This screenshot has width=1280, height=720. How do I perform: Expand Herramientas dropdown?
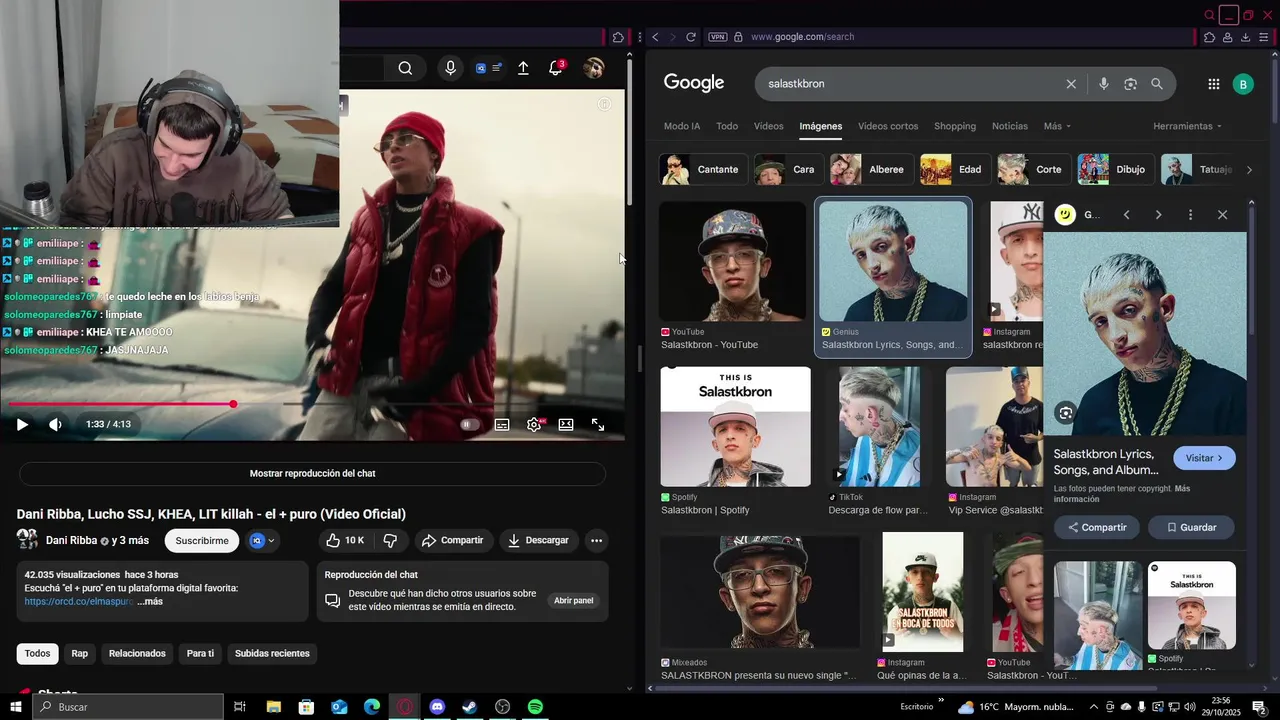[1187, 126]
